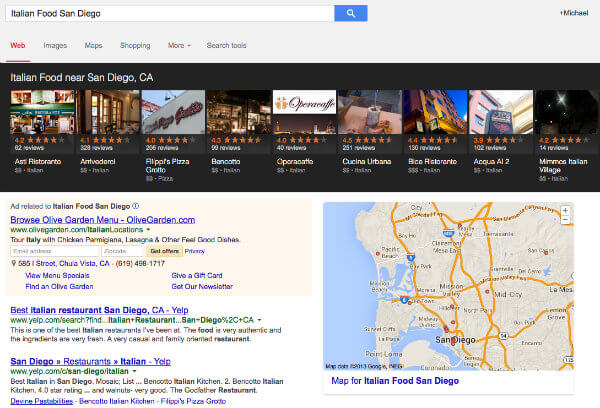Open the dropdown arrow after the yelp.com/search URL
This screenshot has width=600, height=408.
click(x=259, y=320)
